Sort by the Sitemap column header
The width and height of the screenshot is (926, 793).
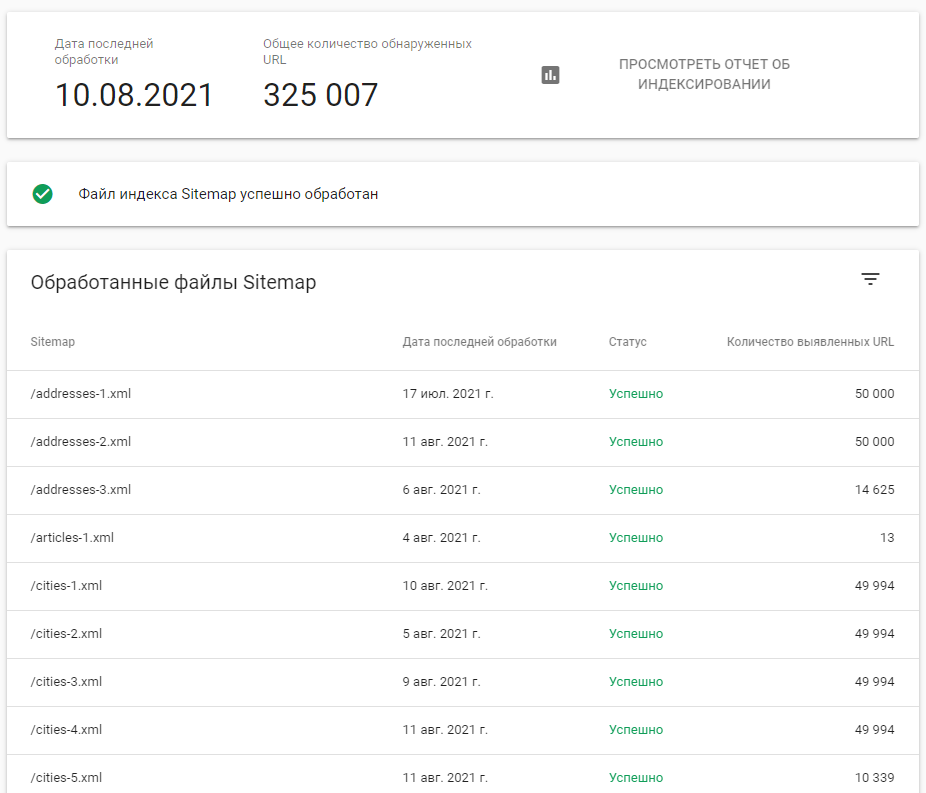tap(53, 342)
